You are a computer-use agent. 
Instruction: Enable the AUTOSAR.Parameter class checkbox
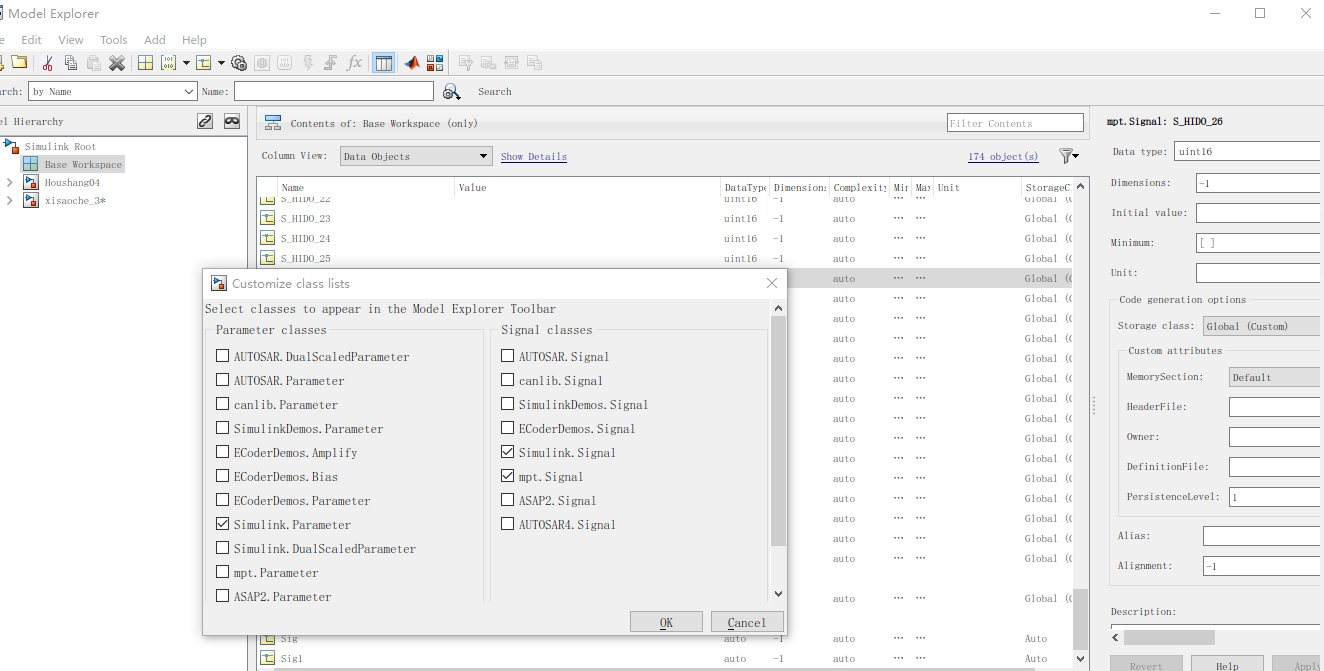(x=222, y=380)
